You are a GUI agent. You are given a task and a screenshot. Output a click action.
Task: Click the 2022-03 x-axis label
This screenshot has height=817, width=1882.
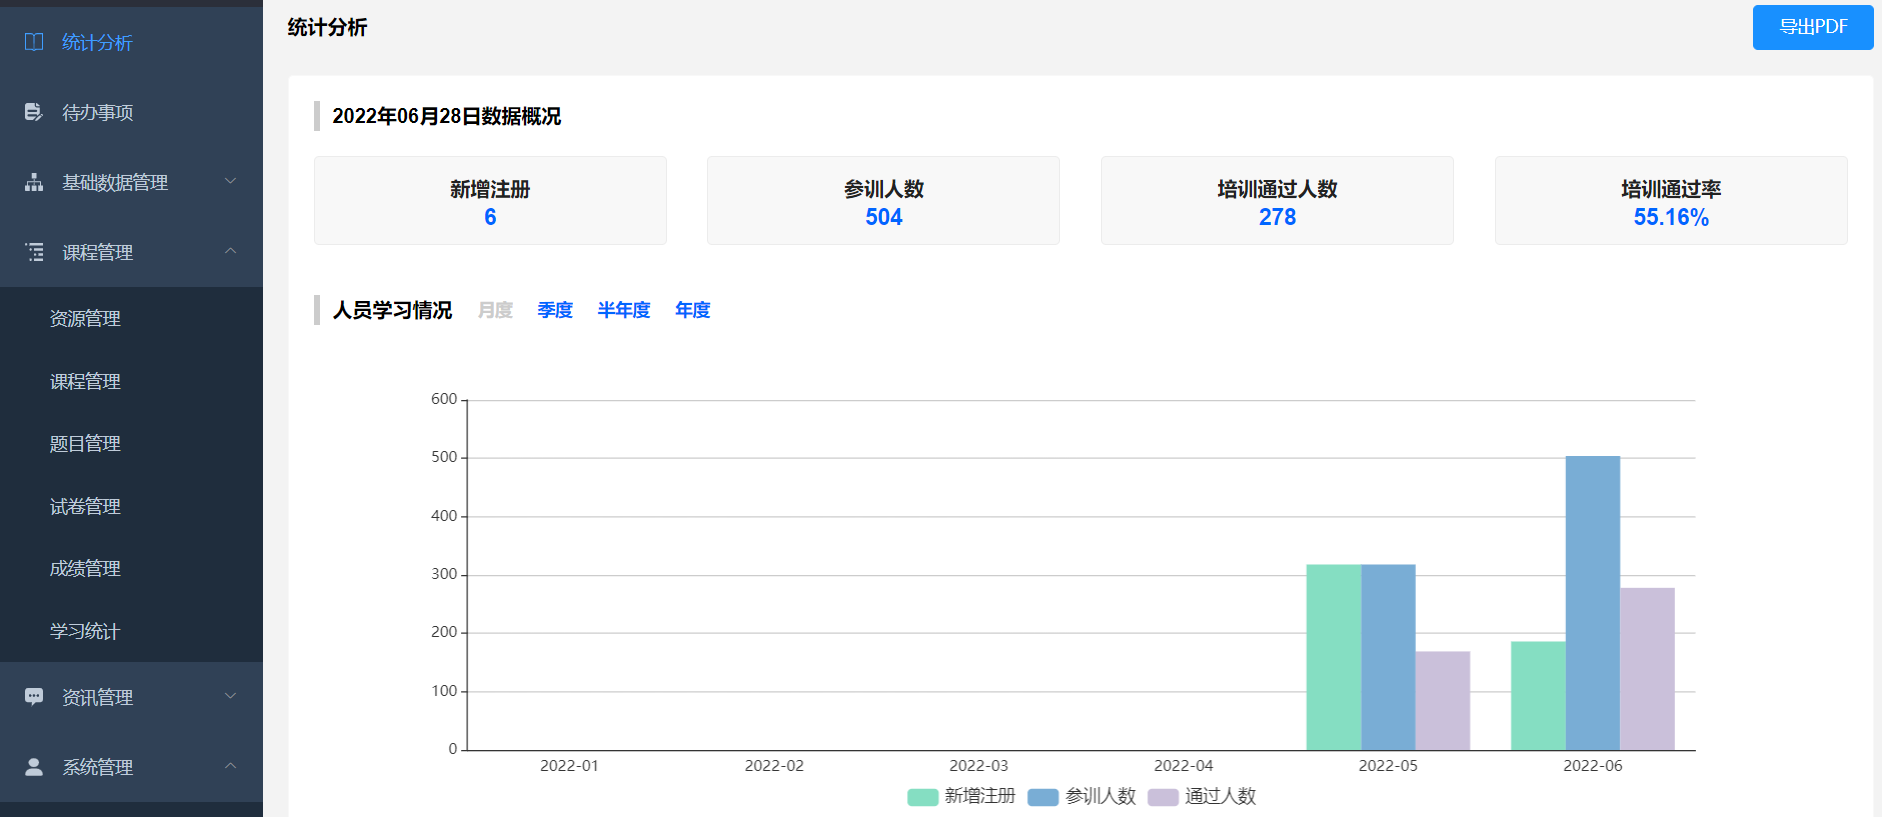click(x=979, y=766)
